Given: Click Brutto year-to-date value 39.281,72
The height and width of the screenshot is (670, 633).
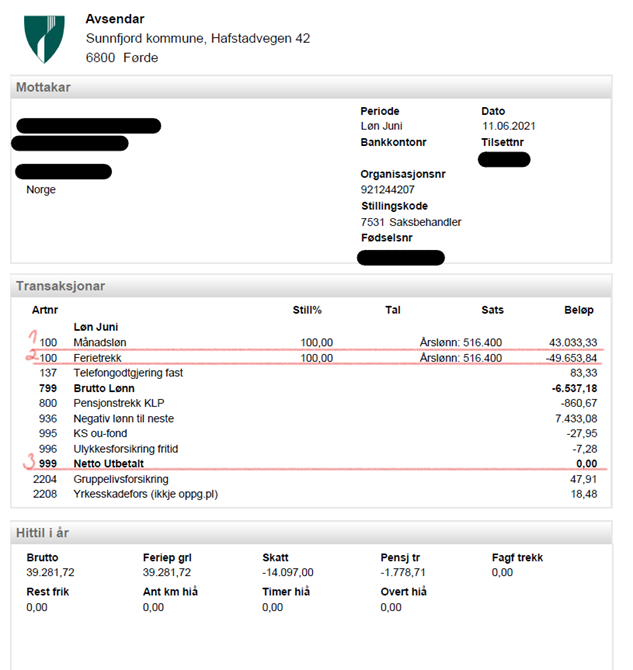Looking at the screenshot, I should click(x=50, y=573).
